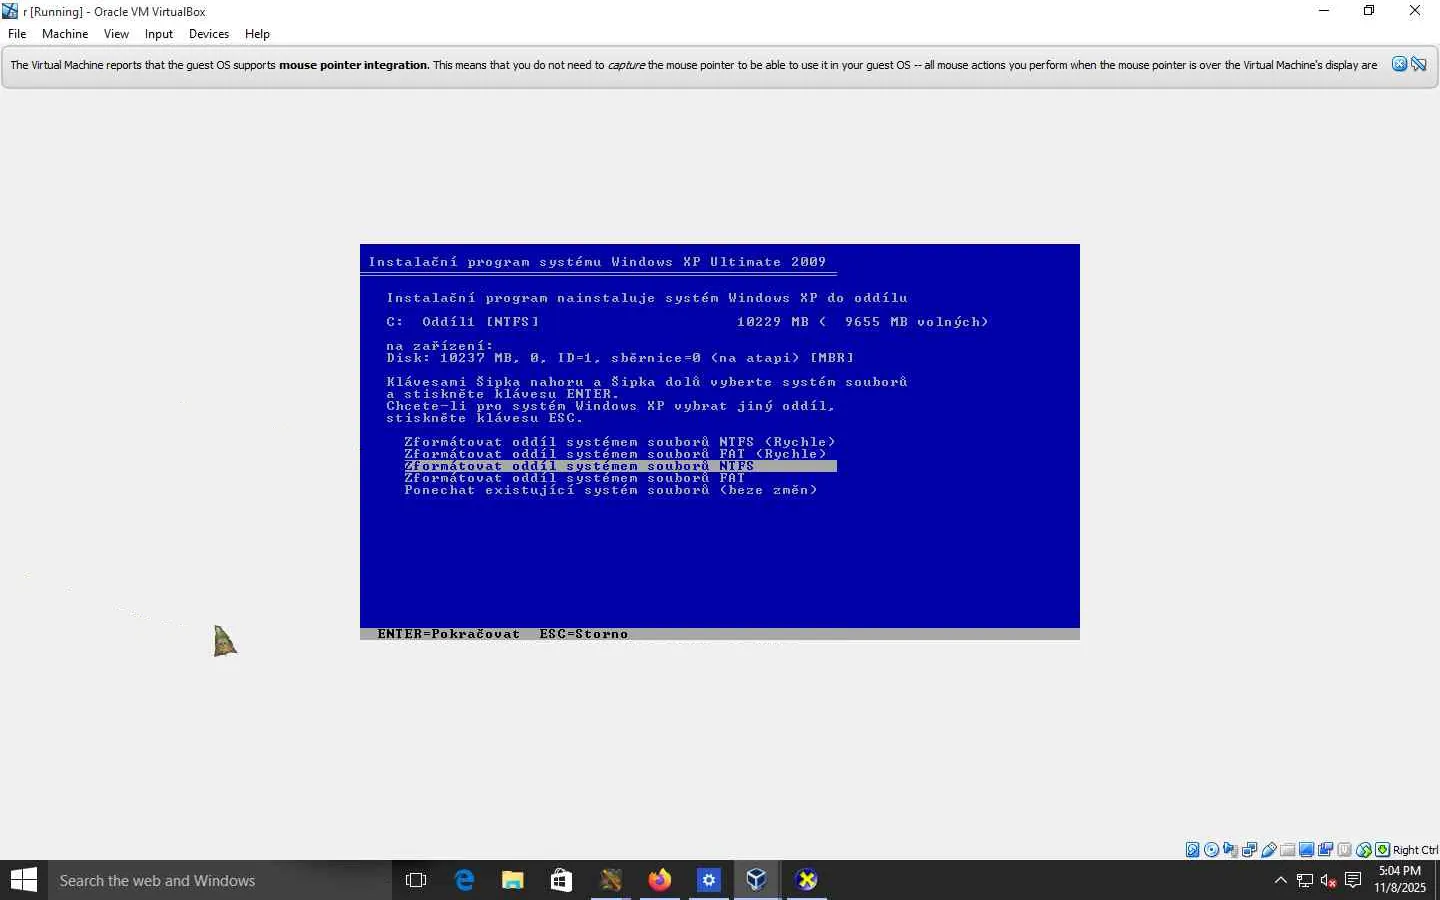Click the mouse integration indicator
The width and height of the screenshot is (1440, 900).
click(x=1364, y=850)
